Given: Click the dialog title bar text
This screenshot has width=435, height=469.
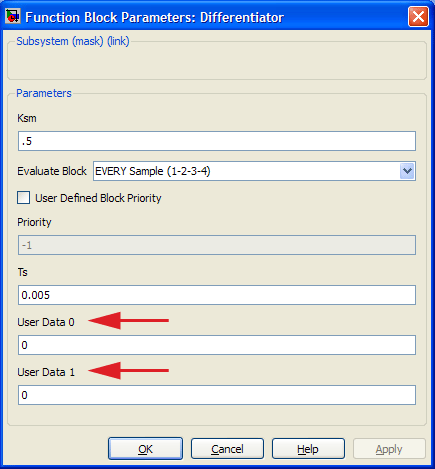Looking at the screenshot, I should [154, 17].
